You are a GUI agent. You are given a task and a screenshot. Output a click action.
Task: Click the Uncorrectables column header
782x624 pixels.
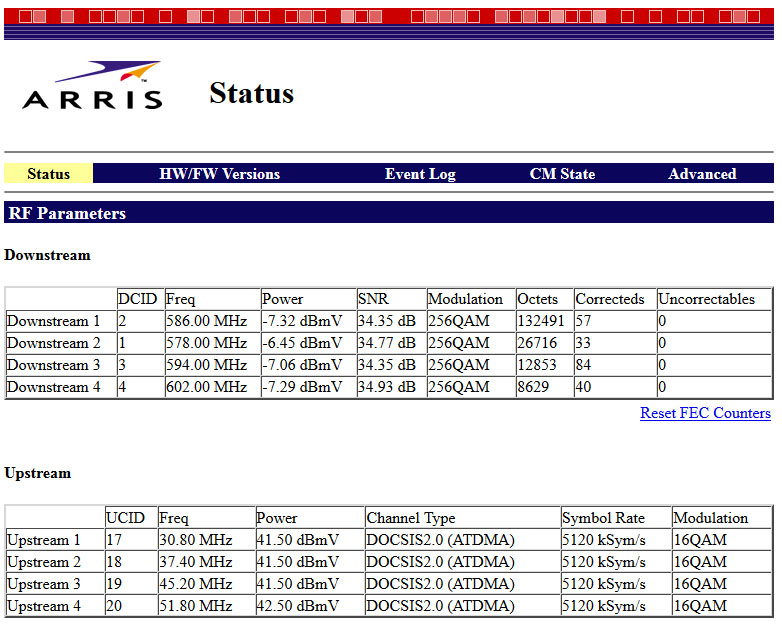point(713,299)
